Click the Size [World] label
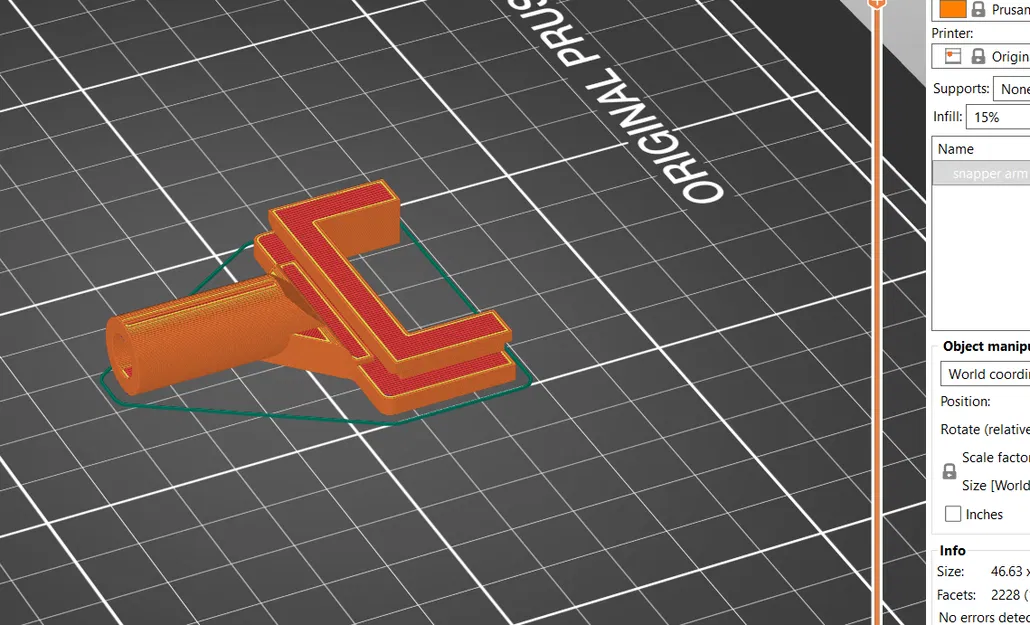This screenshot has height=625, width=1030. pos(995,485)
